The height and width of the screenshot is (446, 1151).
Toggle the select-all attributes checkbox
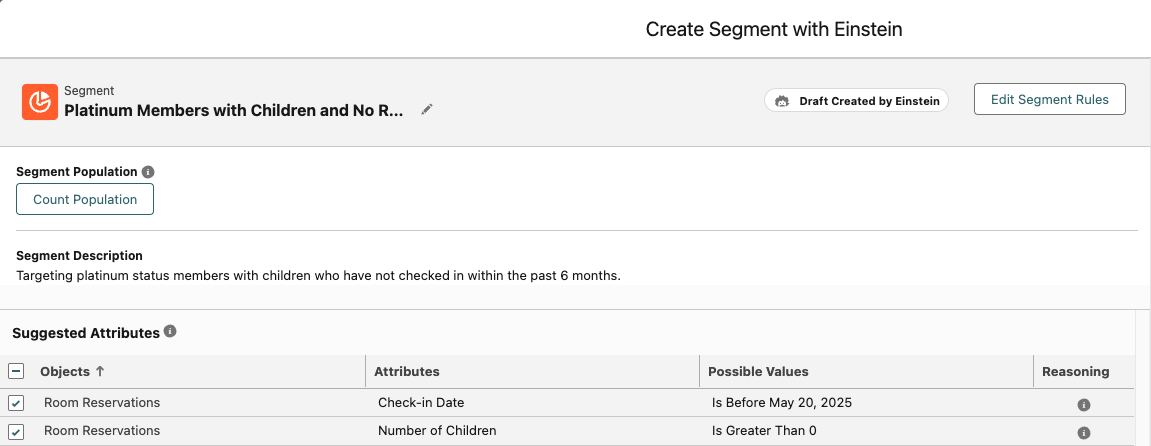[17, 372]
